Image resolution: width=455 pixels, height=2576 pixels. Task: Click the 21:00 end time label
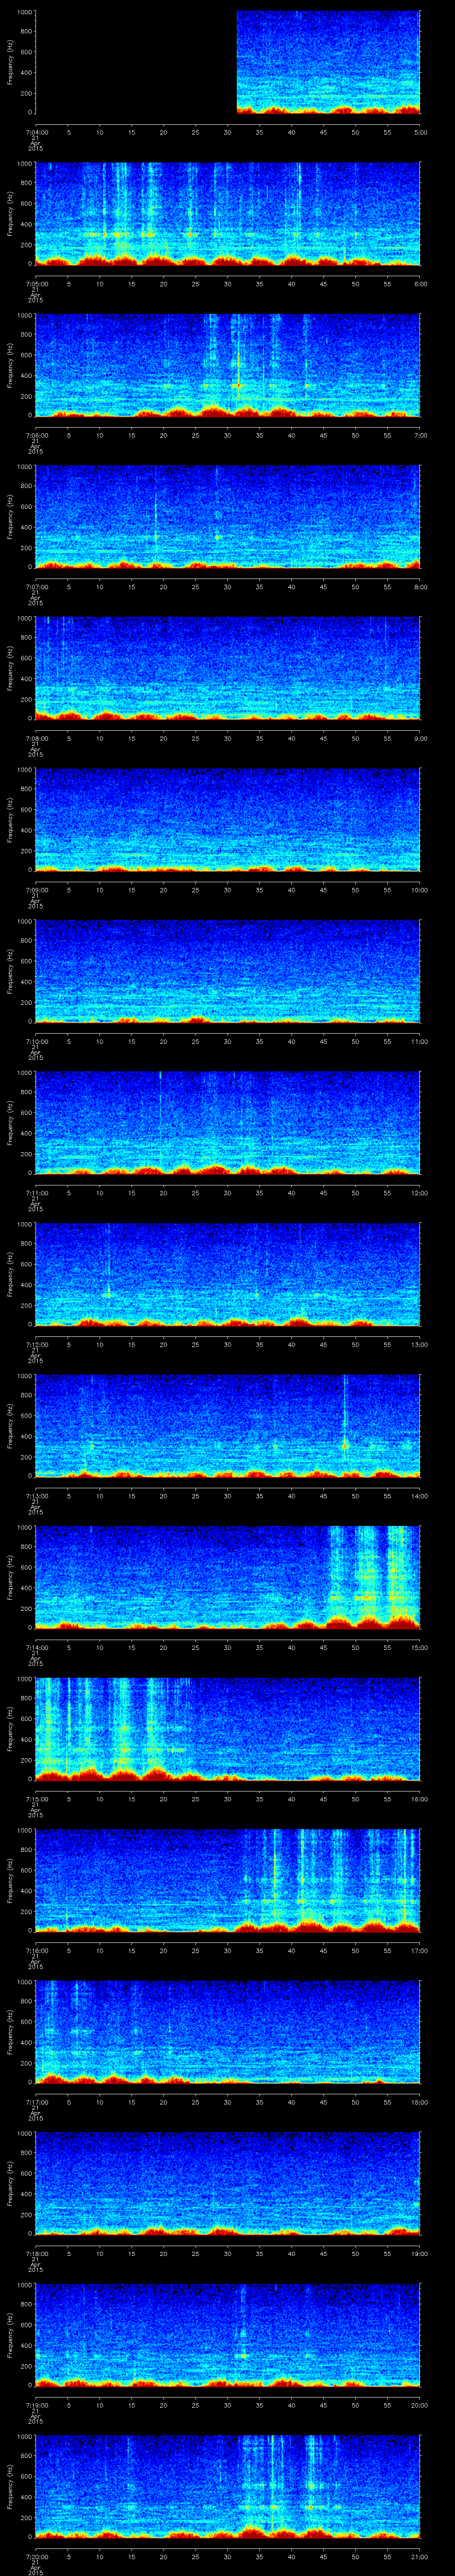pos(420,2555)
